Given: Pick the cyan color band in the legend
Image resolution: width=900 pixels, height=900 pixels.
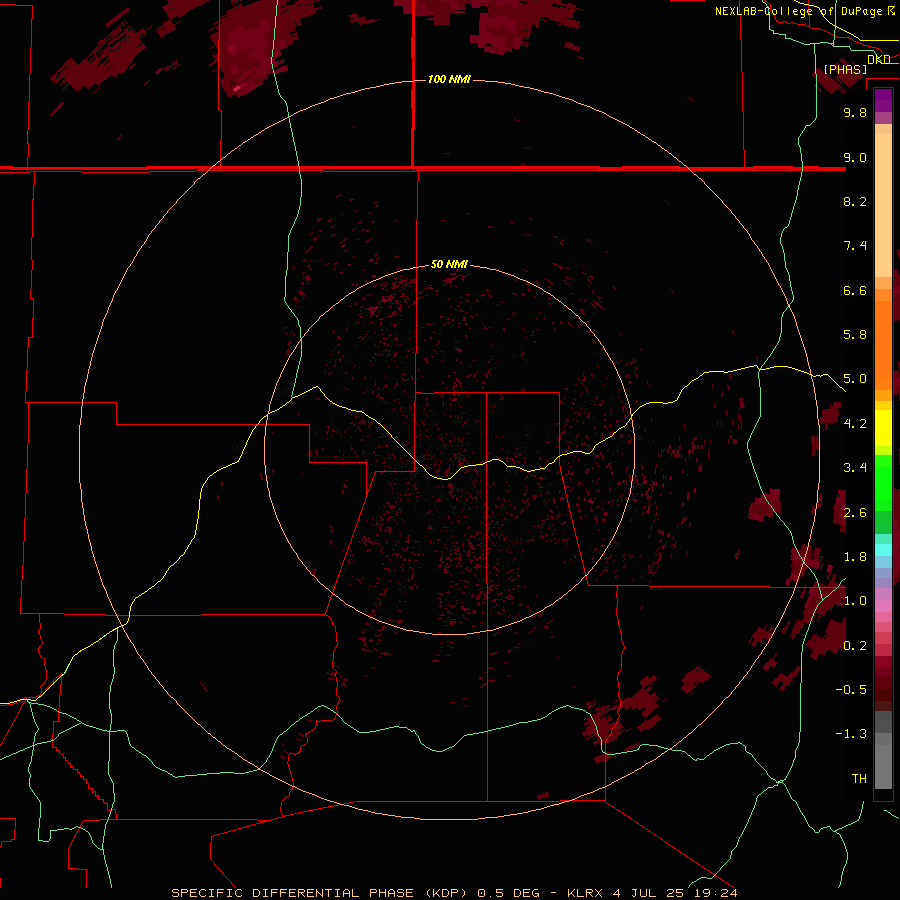Looking at the screenshot, I should coord(883,550).
